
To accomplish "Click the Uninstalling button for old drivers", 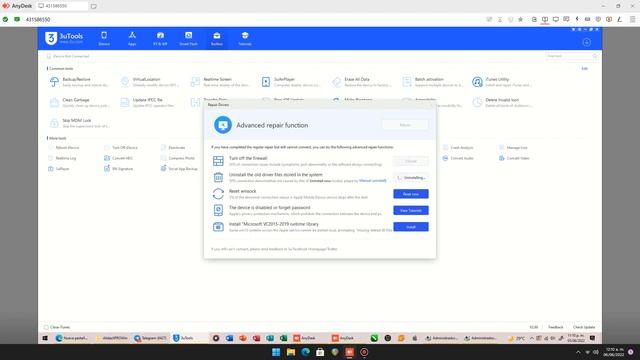I will pos(411,178).
